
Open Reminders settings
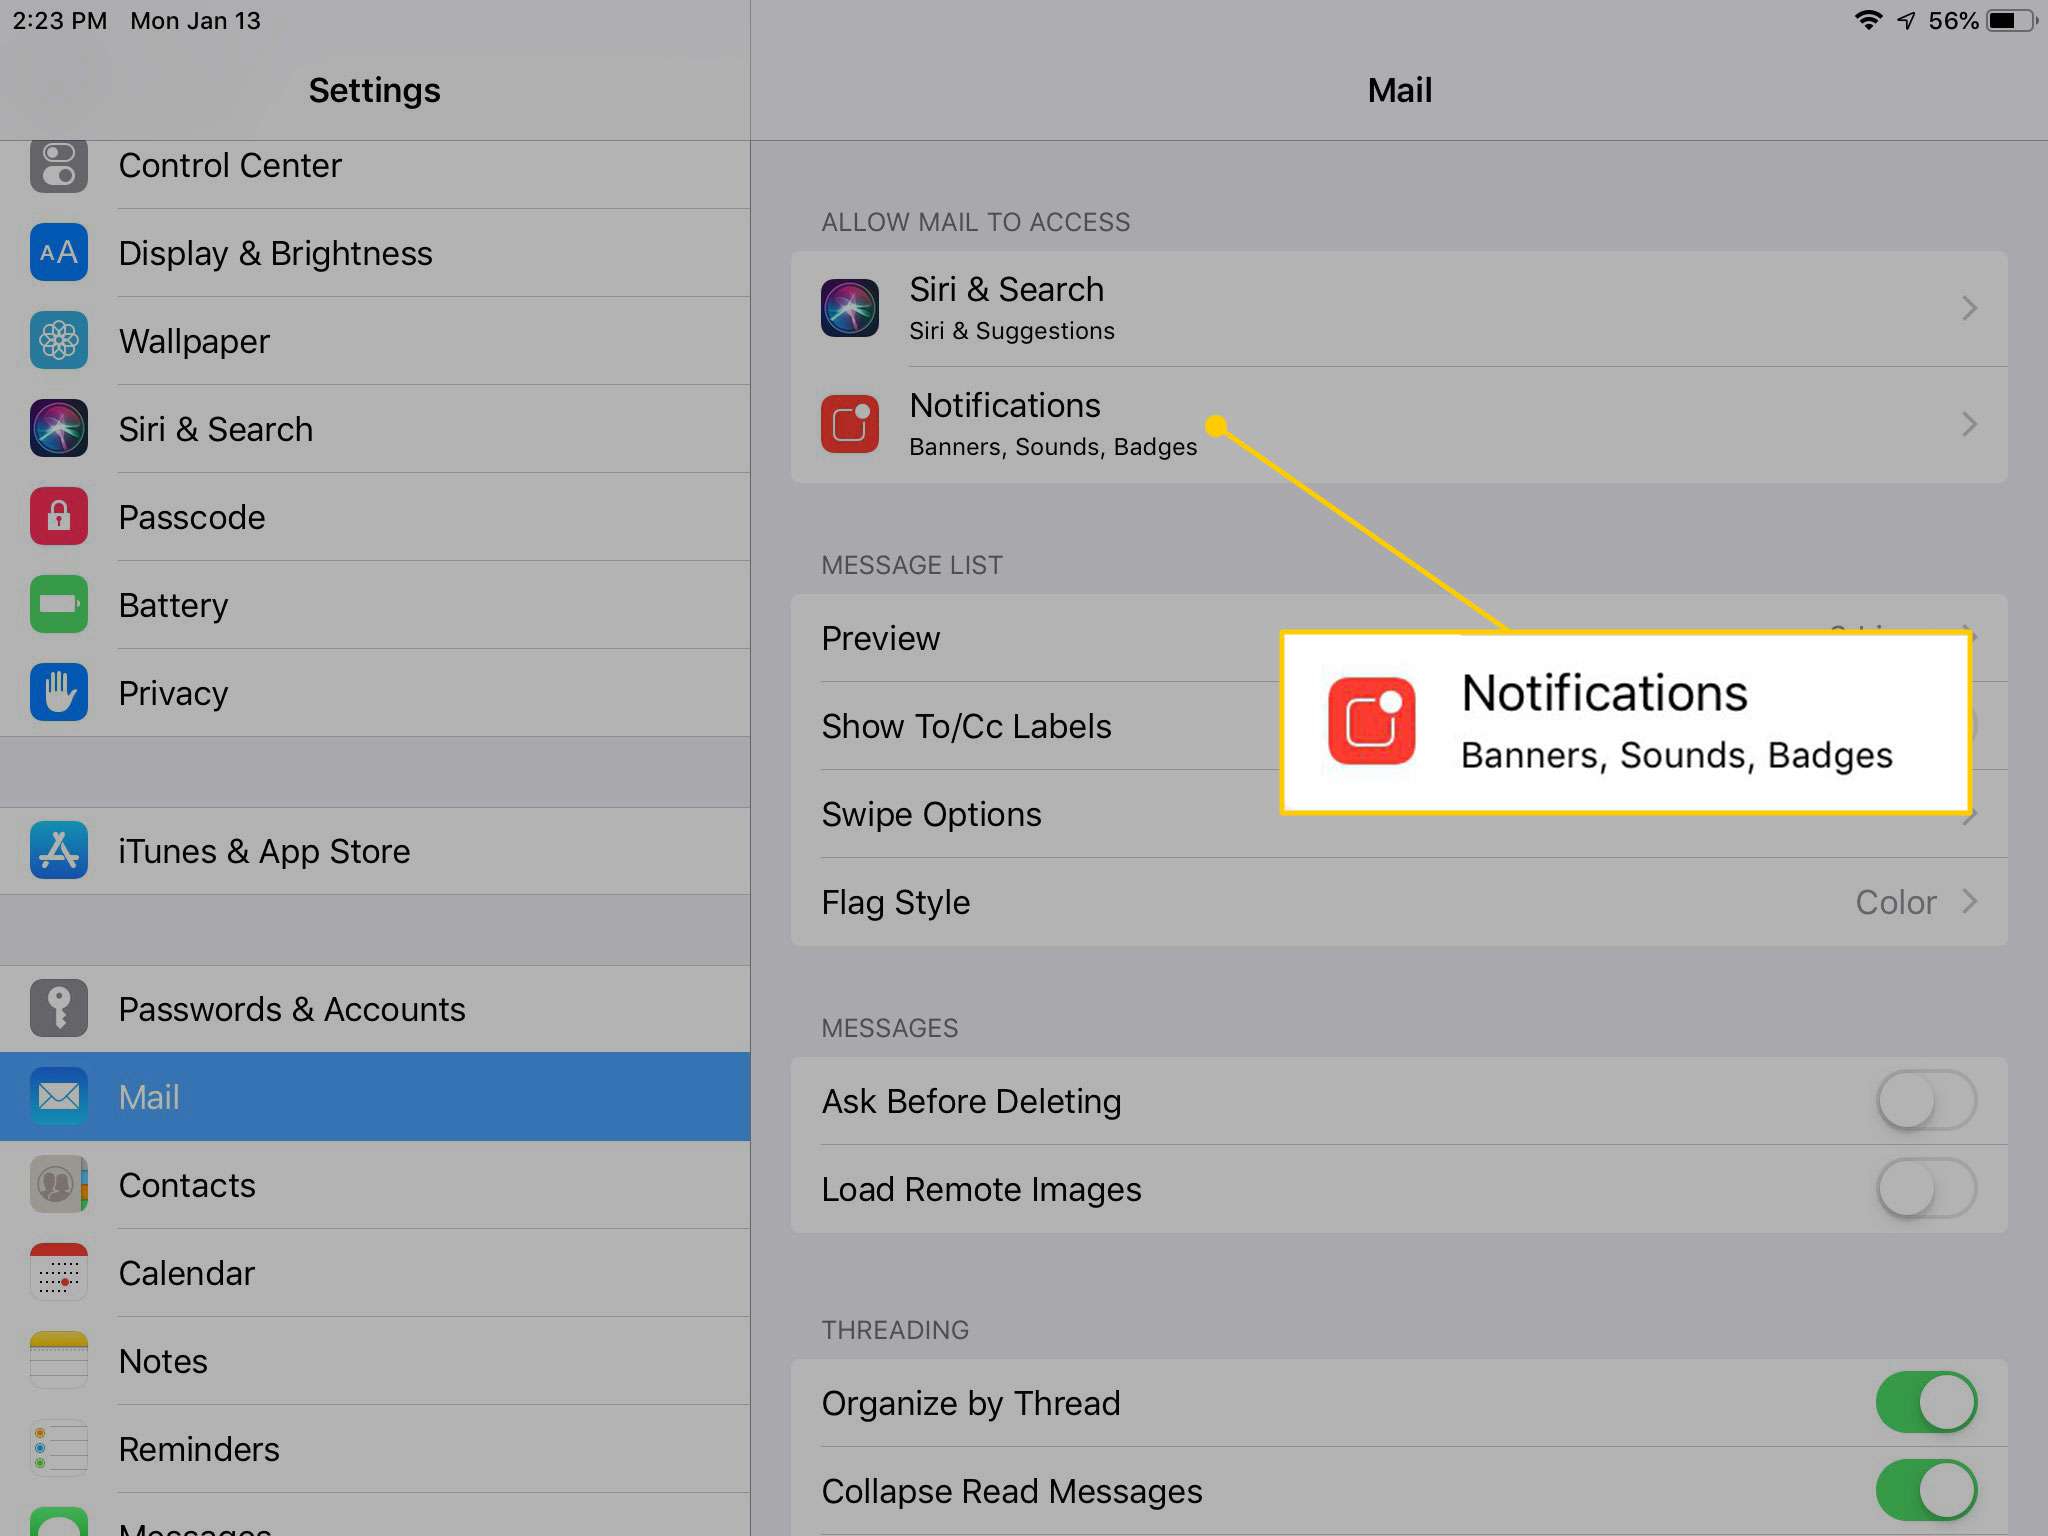tap(375, 1449)
